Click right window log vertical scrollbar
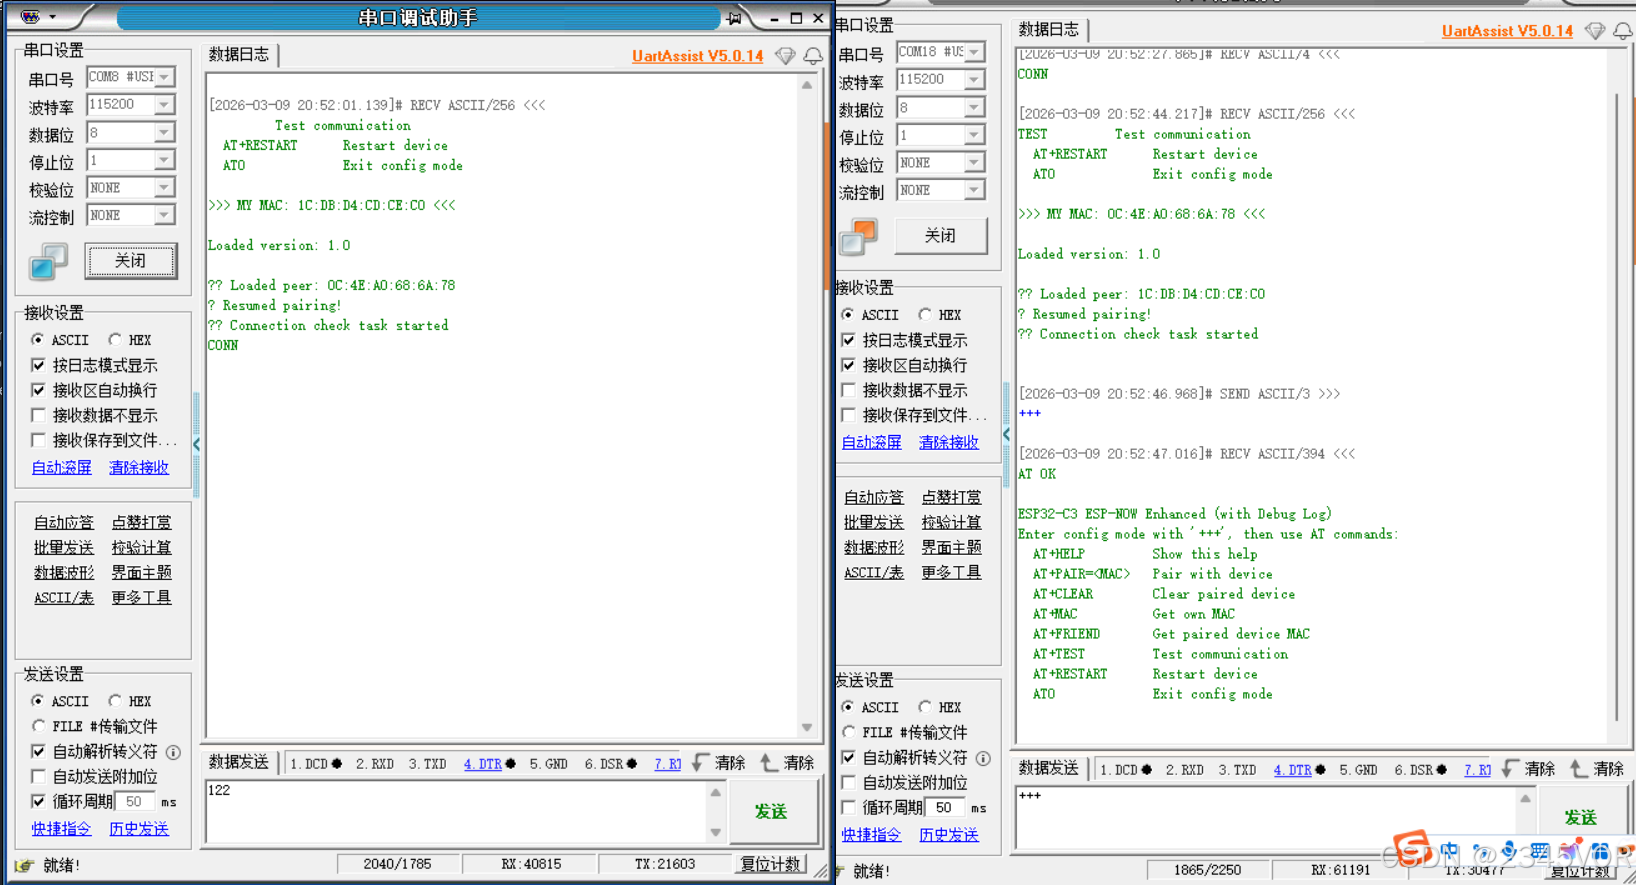This screenshot has height=885, width=1636. (1618, 405)
